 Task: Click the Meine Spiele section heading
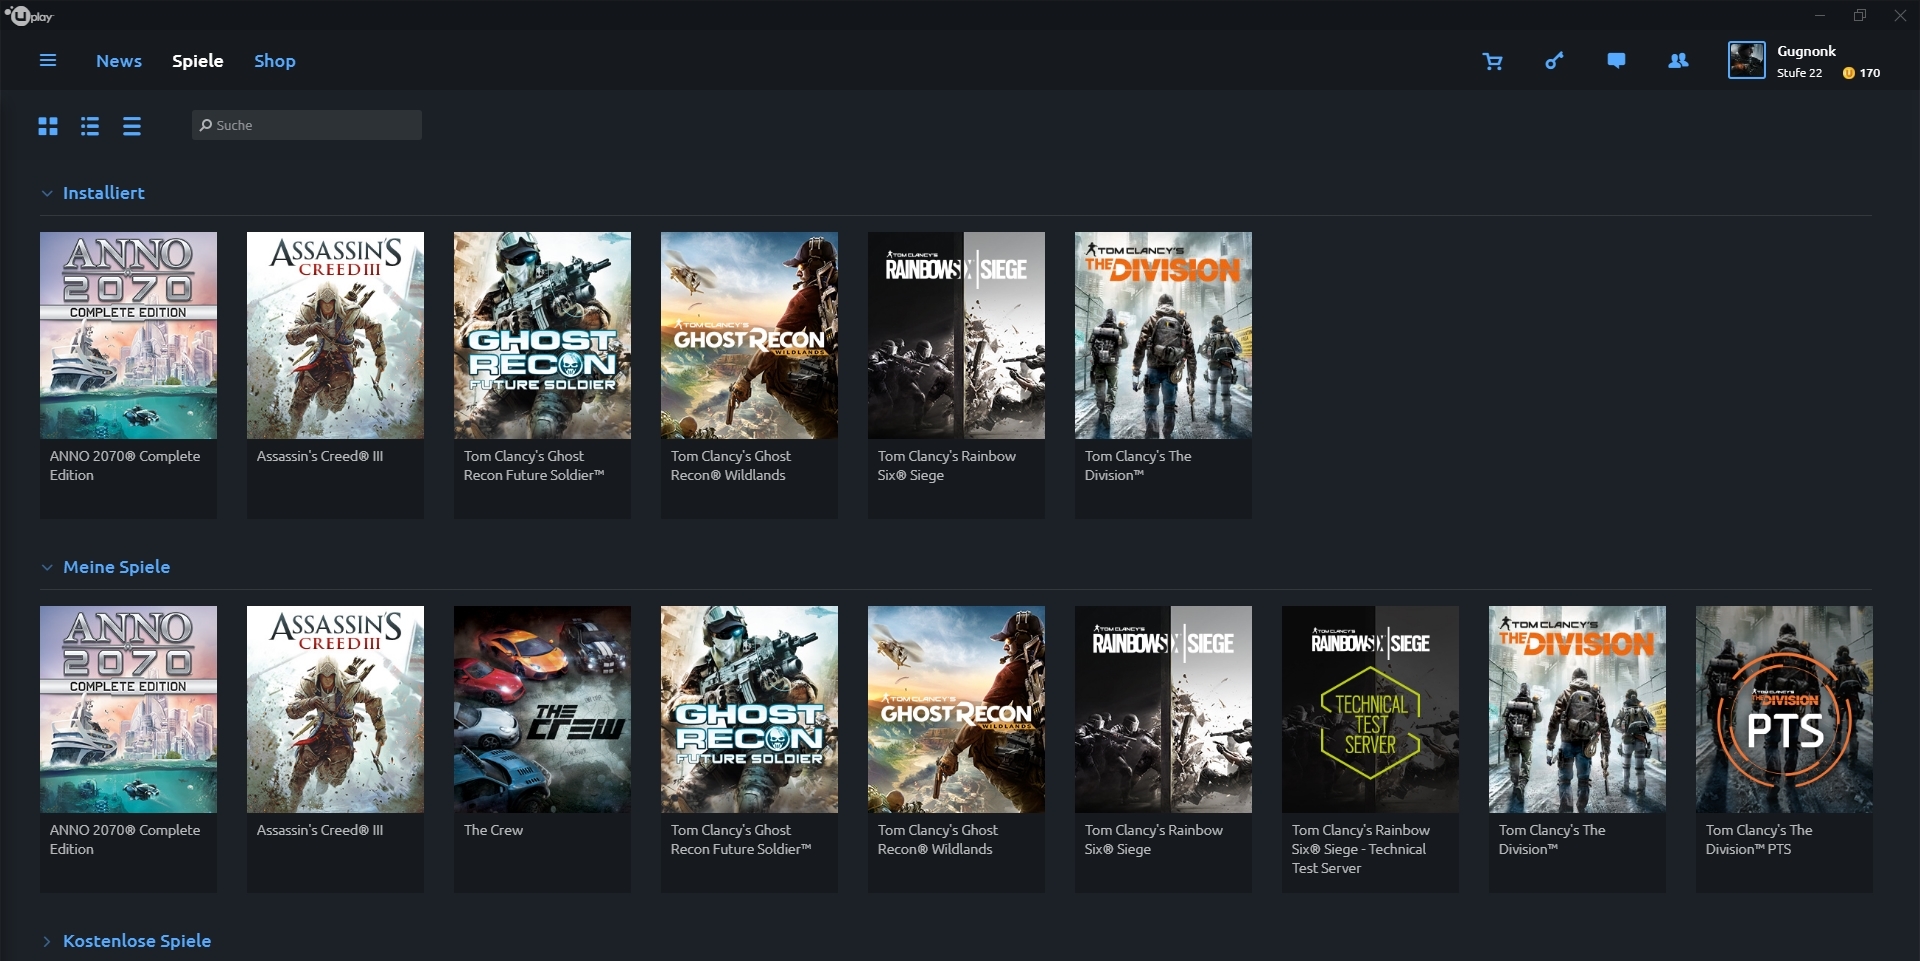pyautogui.click(x=117, y=567)
